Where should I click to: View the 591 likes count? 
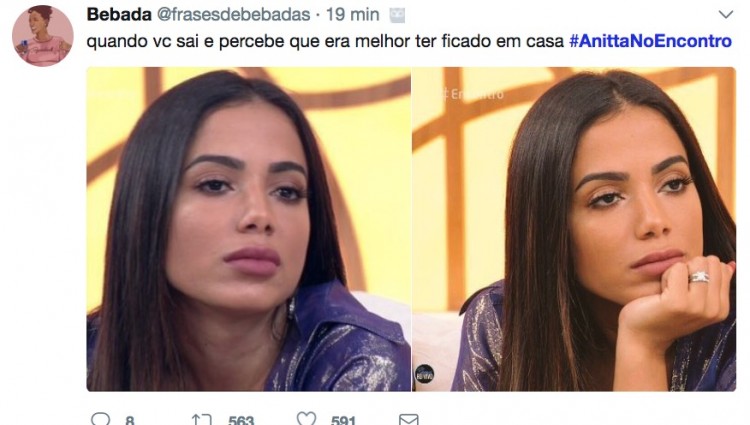343,420
